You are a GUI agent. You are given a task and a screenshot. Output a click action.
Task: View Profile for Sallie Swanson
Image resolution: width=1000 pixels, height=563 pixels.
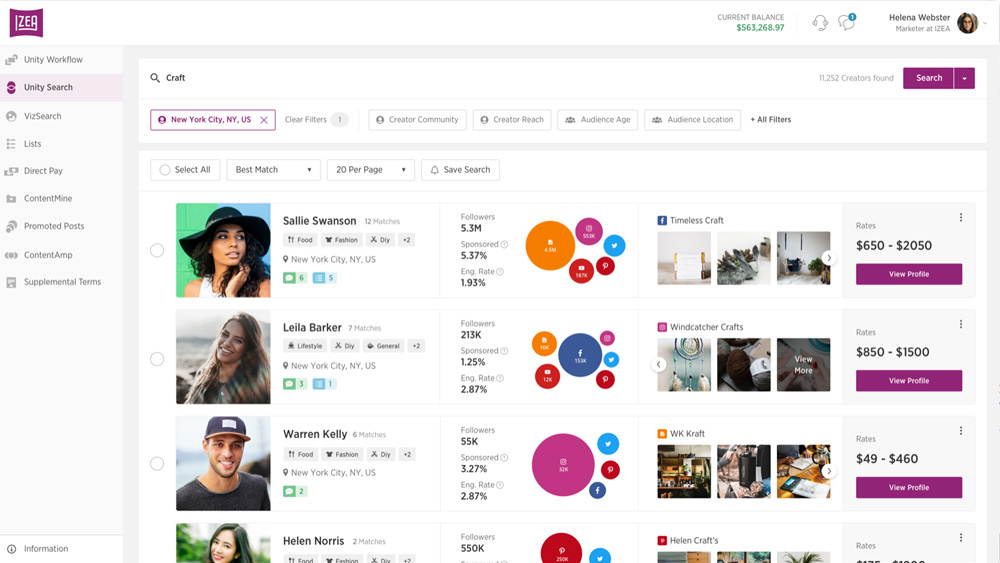pyautogui.click(x=909, y=274)
